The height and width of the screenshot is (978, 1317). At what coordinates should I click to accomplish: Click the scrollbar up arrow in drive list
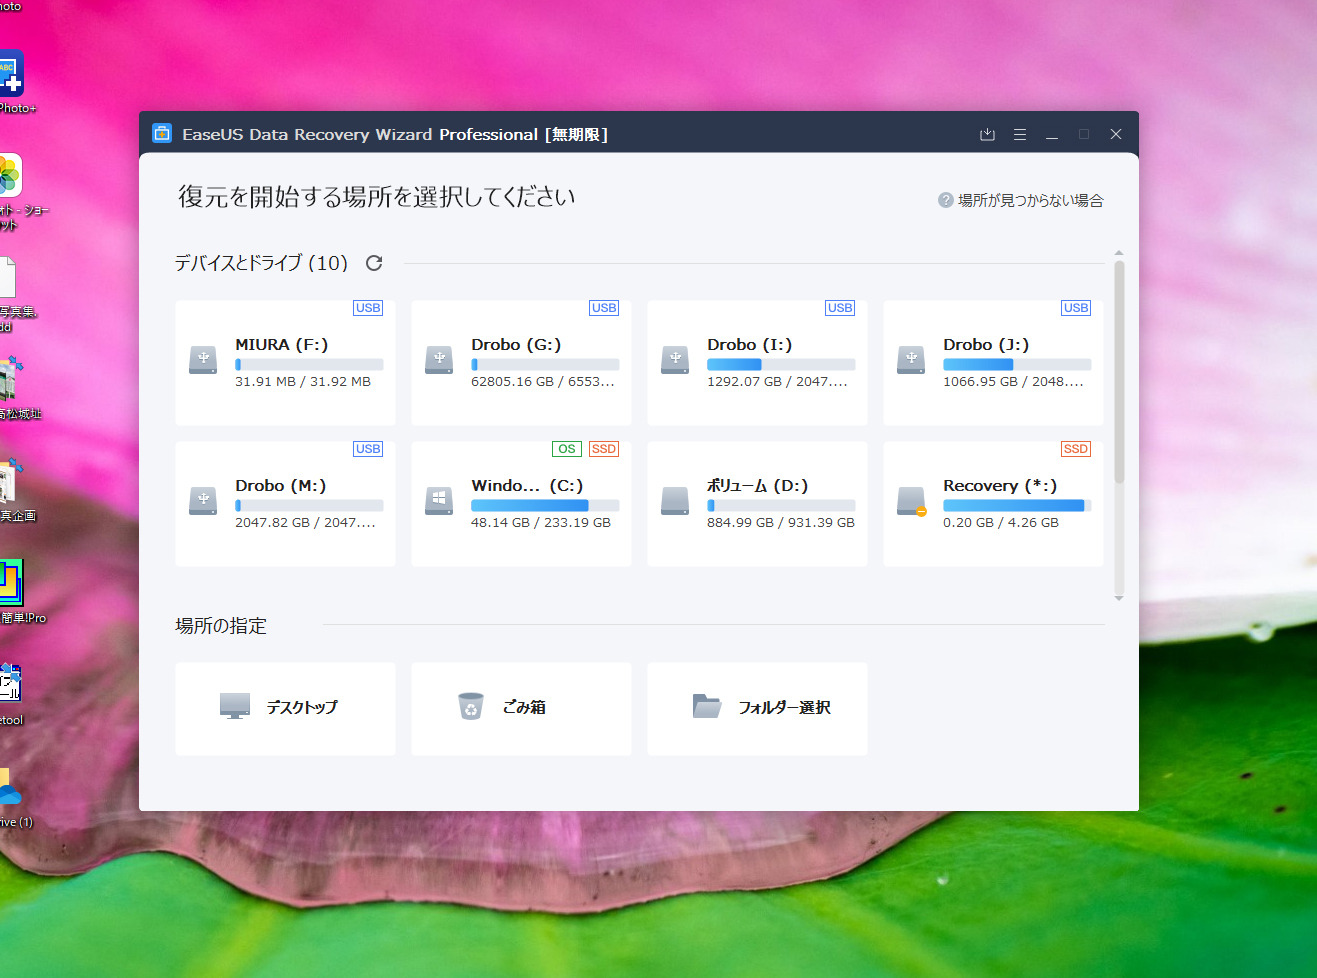pos(1119,253)
